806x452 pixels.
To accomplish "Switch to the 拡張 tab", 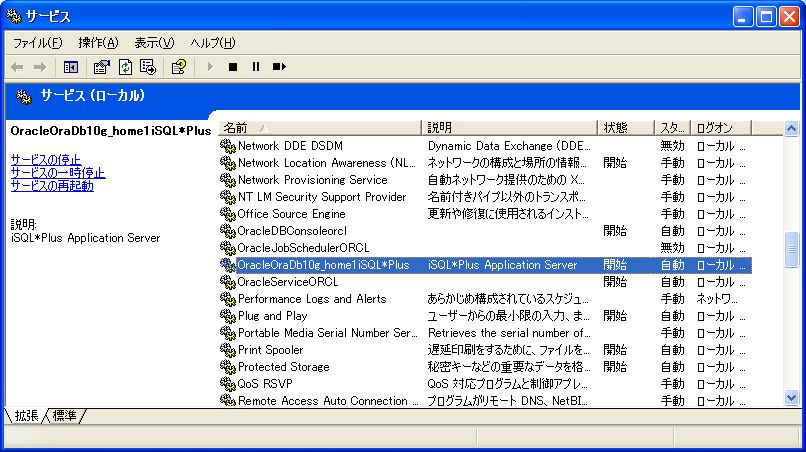I will [x=26, y=415].
